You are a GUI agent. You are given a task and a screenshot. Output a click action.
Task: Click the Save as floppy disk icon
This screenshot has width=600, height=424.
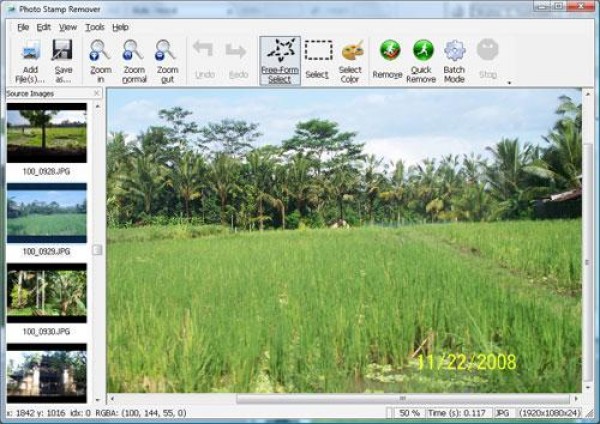[x=63, y=51]
